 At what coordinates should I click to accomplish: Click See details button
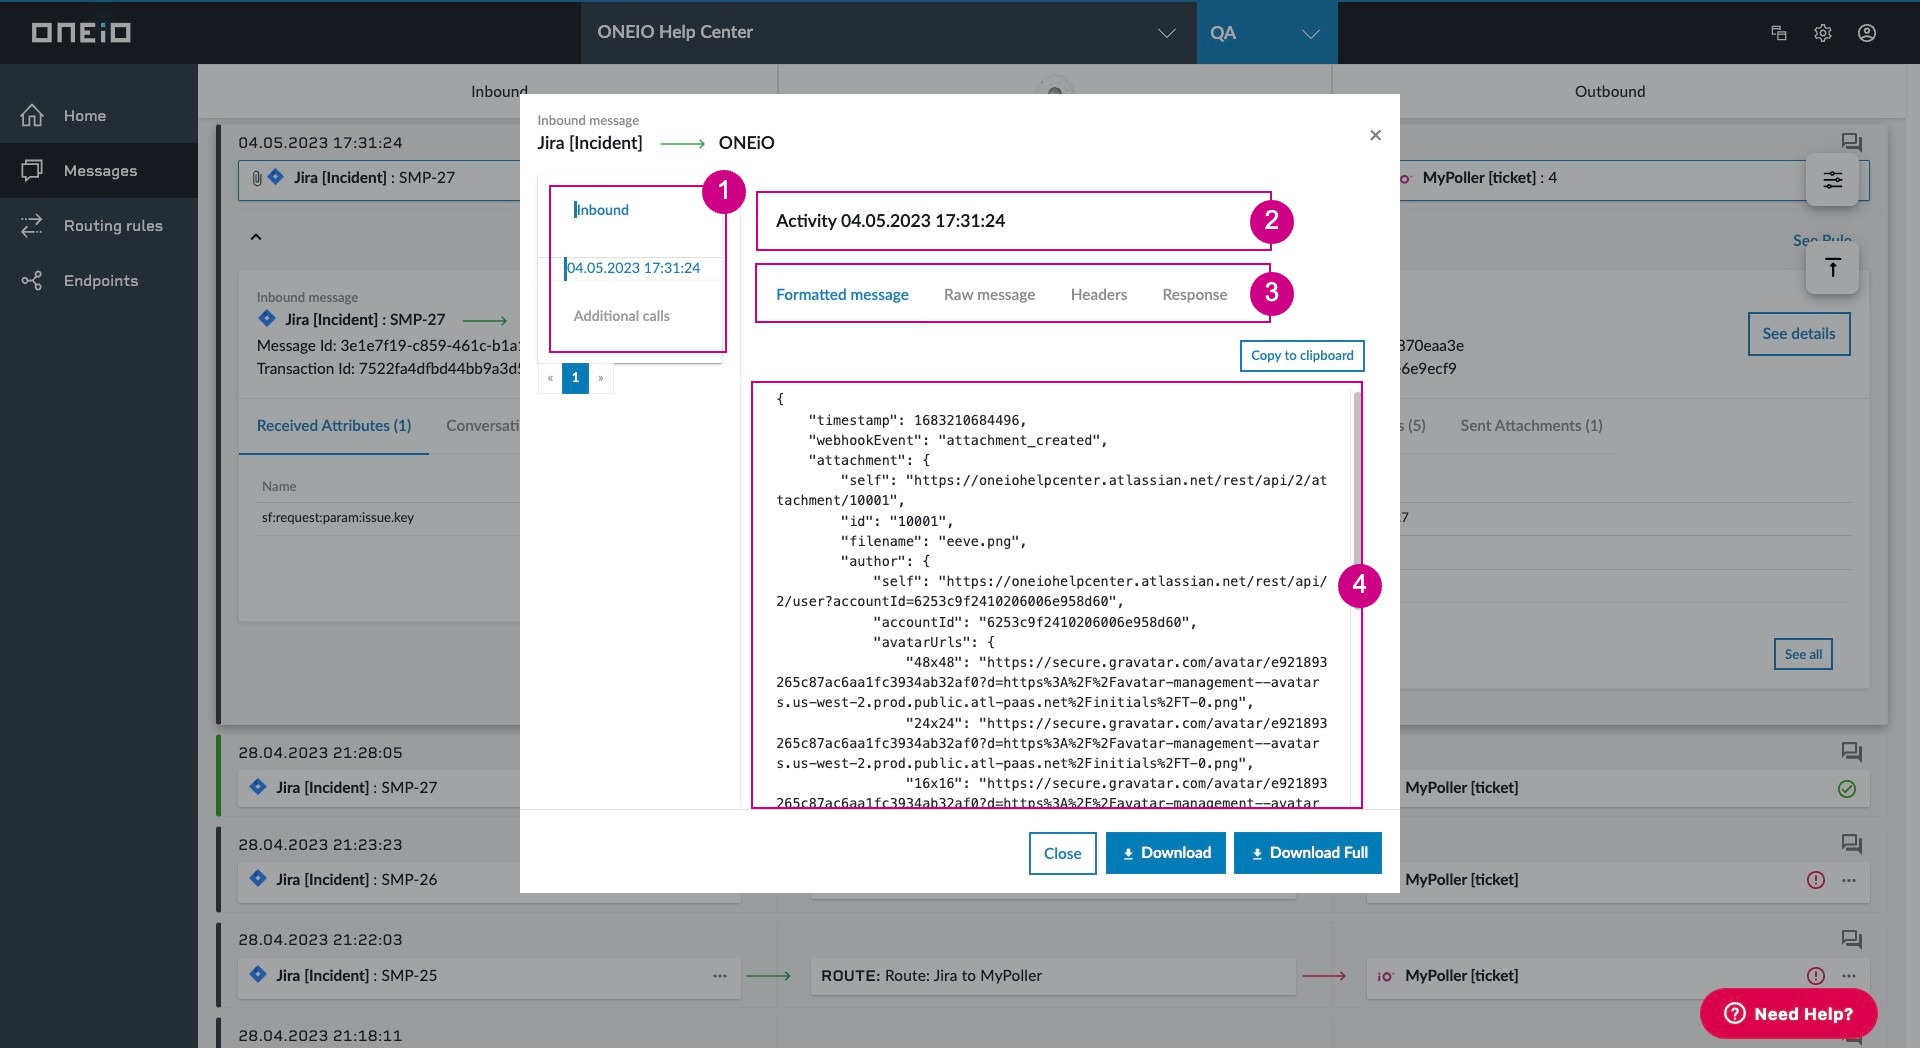pyautogui.click(x=1798, y=334)
